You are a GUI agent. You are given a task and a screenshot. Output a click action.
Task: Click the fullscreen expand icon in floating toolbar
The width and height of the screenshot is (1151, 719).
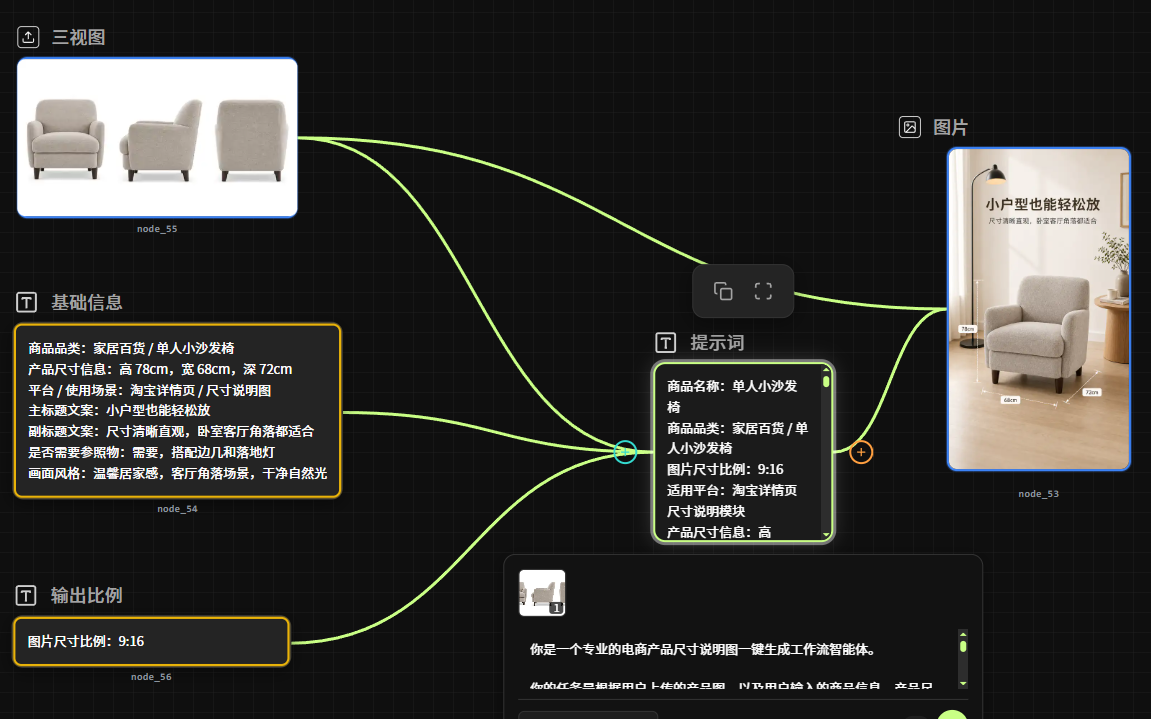[x=763, y=291]
